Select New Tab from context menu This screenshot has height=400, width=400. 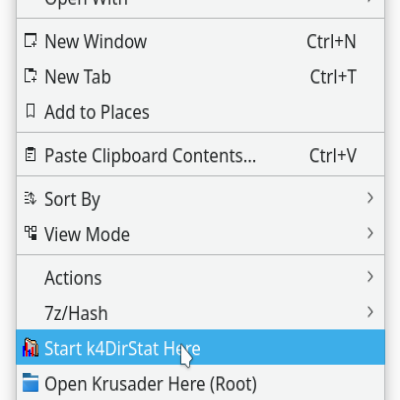click(200, 77)
